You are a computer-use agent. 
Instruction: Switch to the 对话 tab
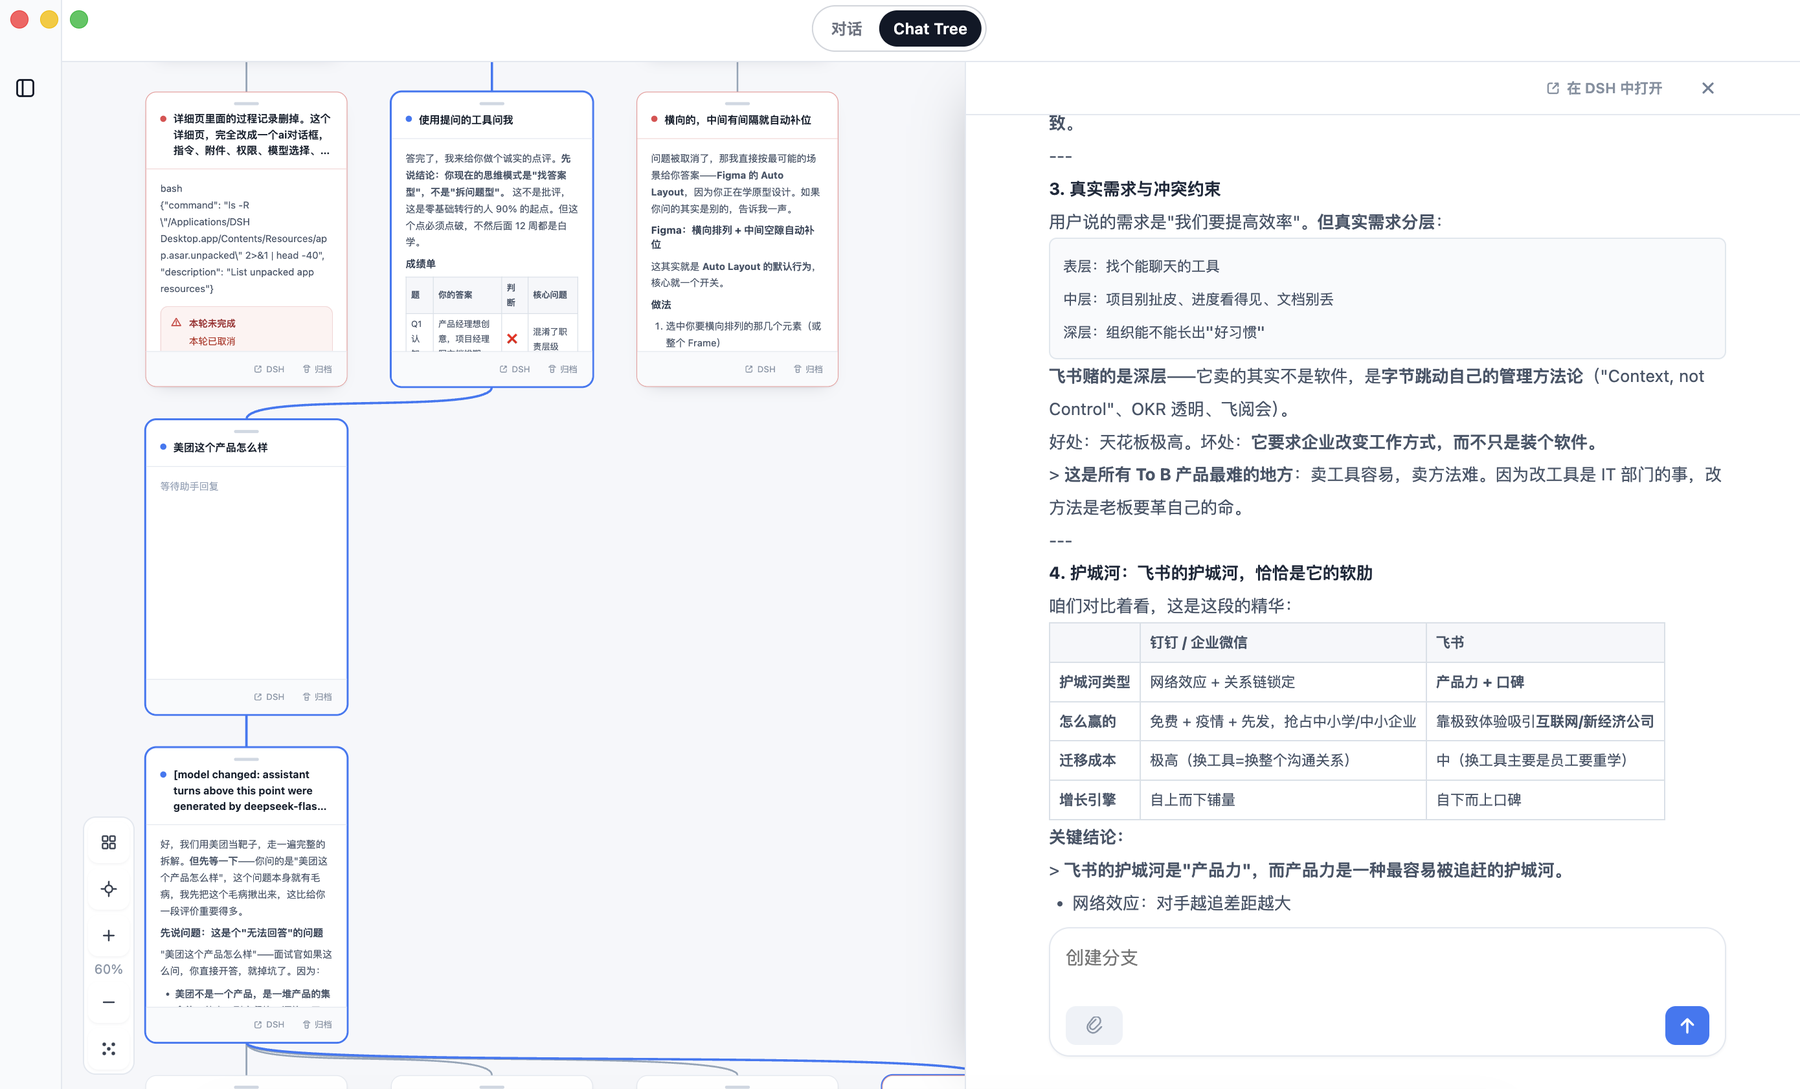[846, 29]
